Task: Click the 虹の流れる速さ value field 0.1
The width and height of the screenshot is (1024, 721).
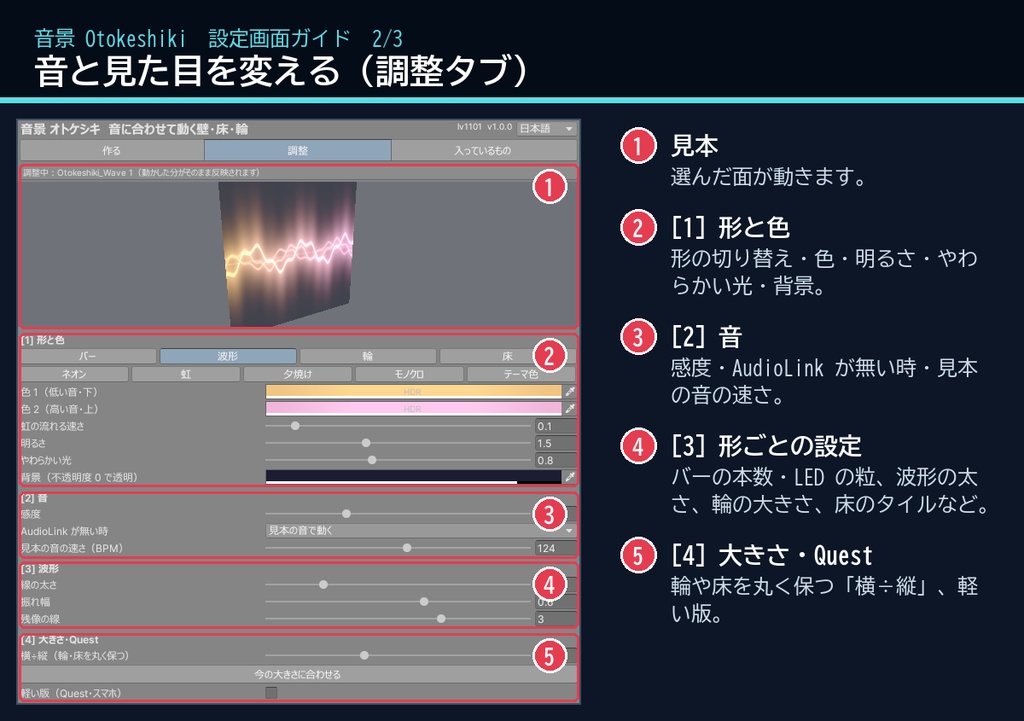Action: point(555,426)
